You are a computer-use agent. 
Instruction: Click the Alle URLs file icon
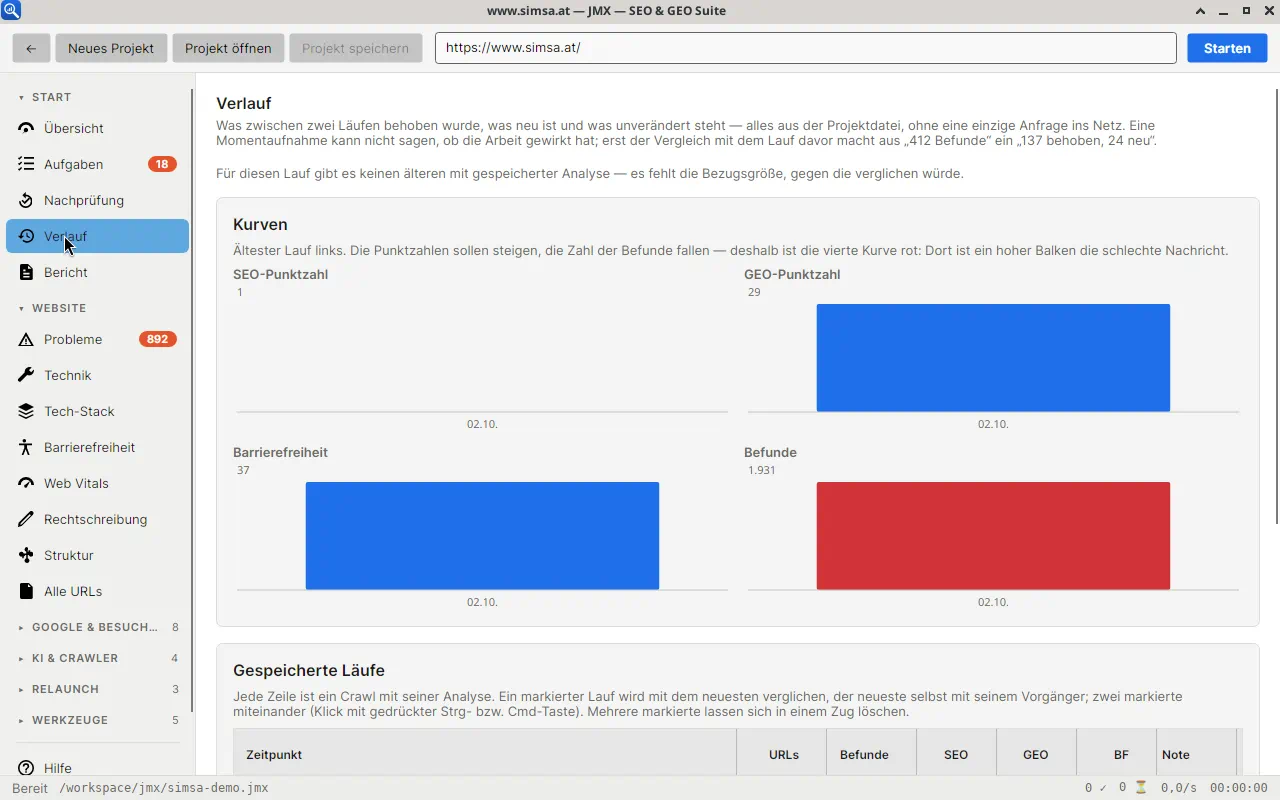26,591
